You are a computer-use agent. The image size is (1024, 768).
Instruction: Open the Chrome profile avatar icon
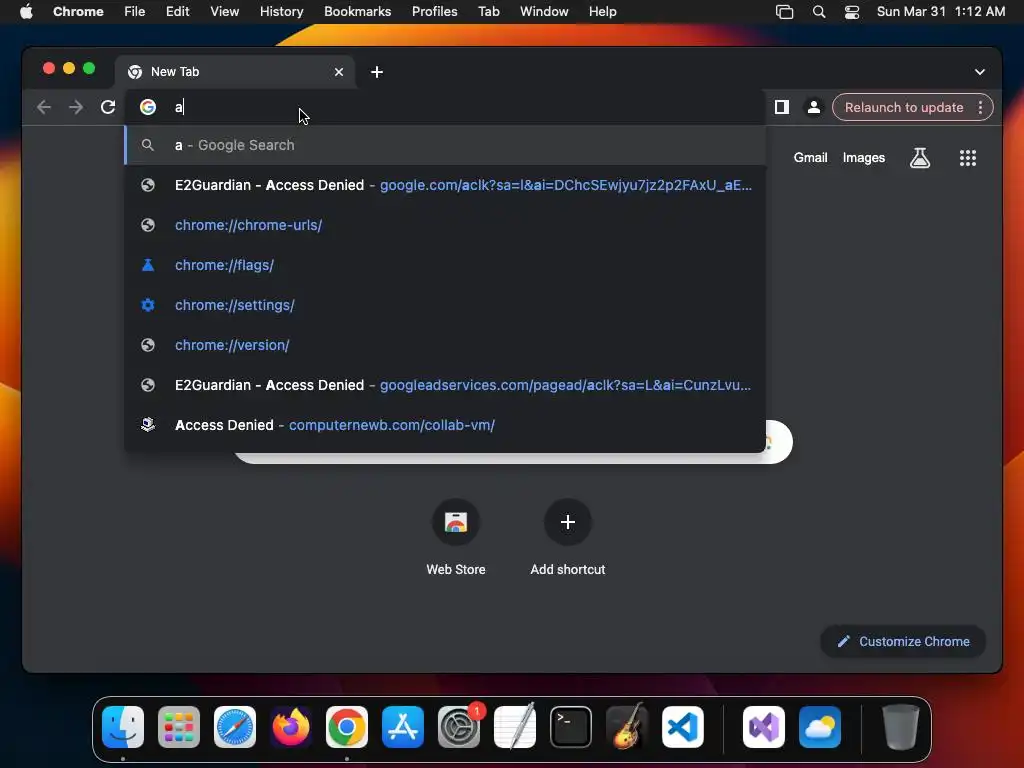(814, 107)
